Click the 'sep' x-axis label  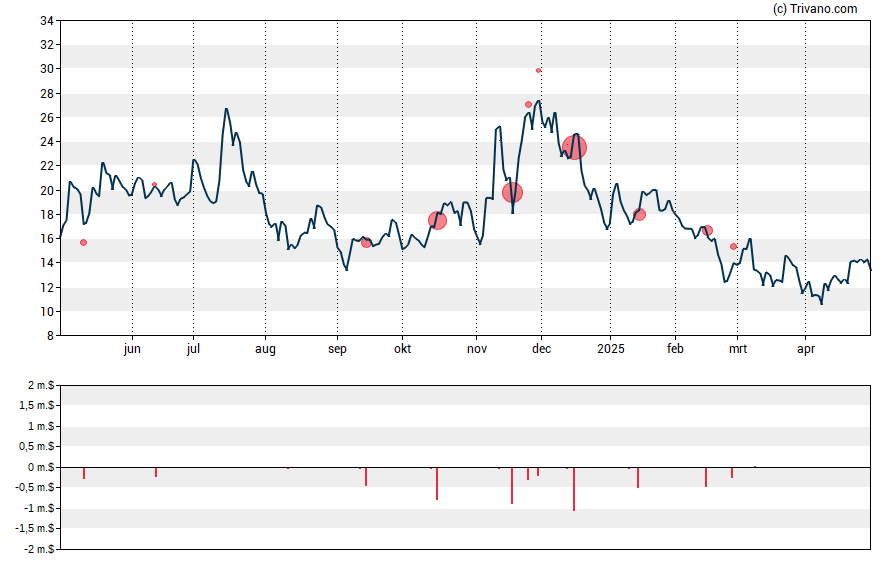pos(337,349)
